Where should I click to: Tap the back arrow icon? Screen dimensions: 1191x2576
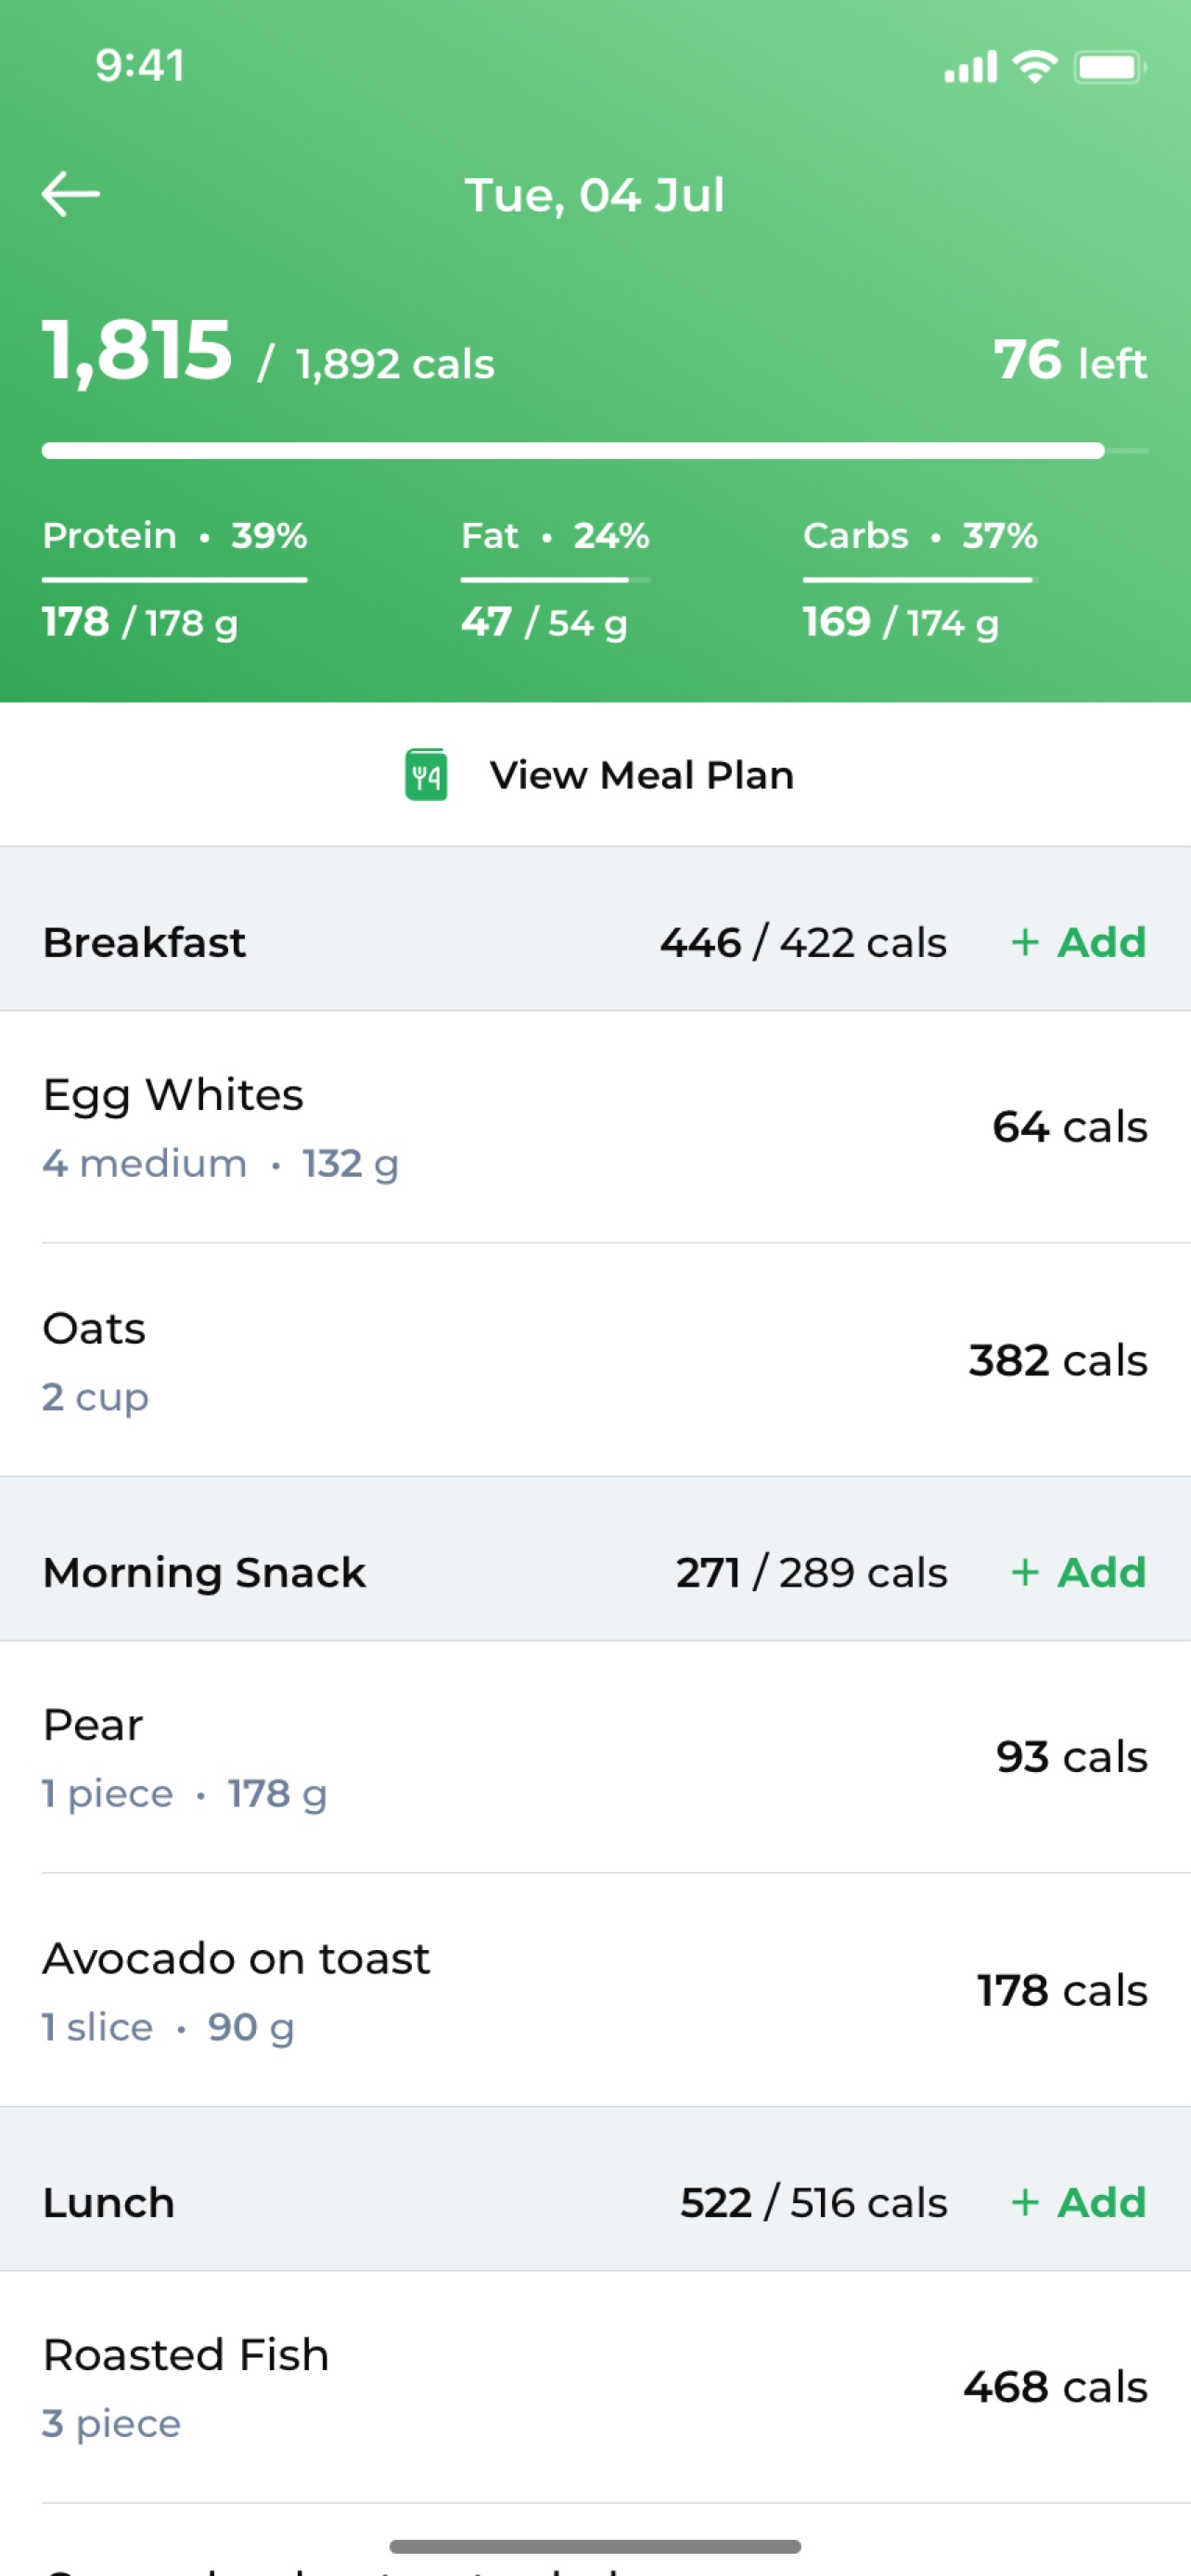click(70, 194)
